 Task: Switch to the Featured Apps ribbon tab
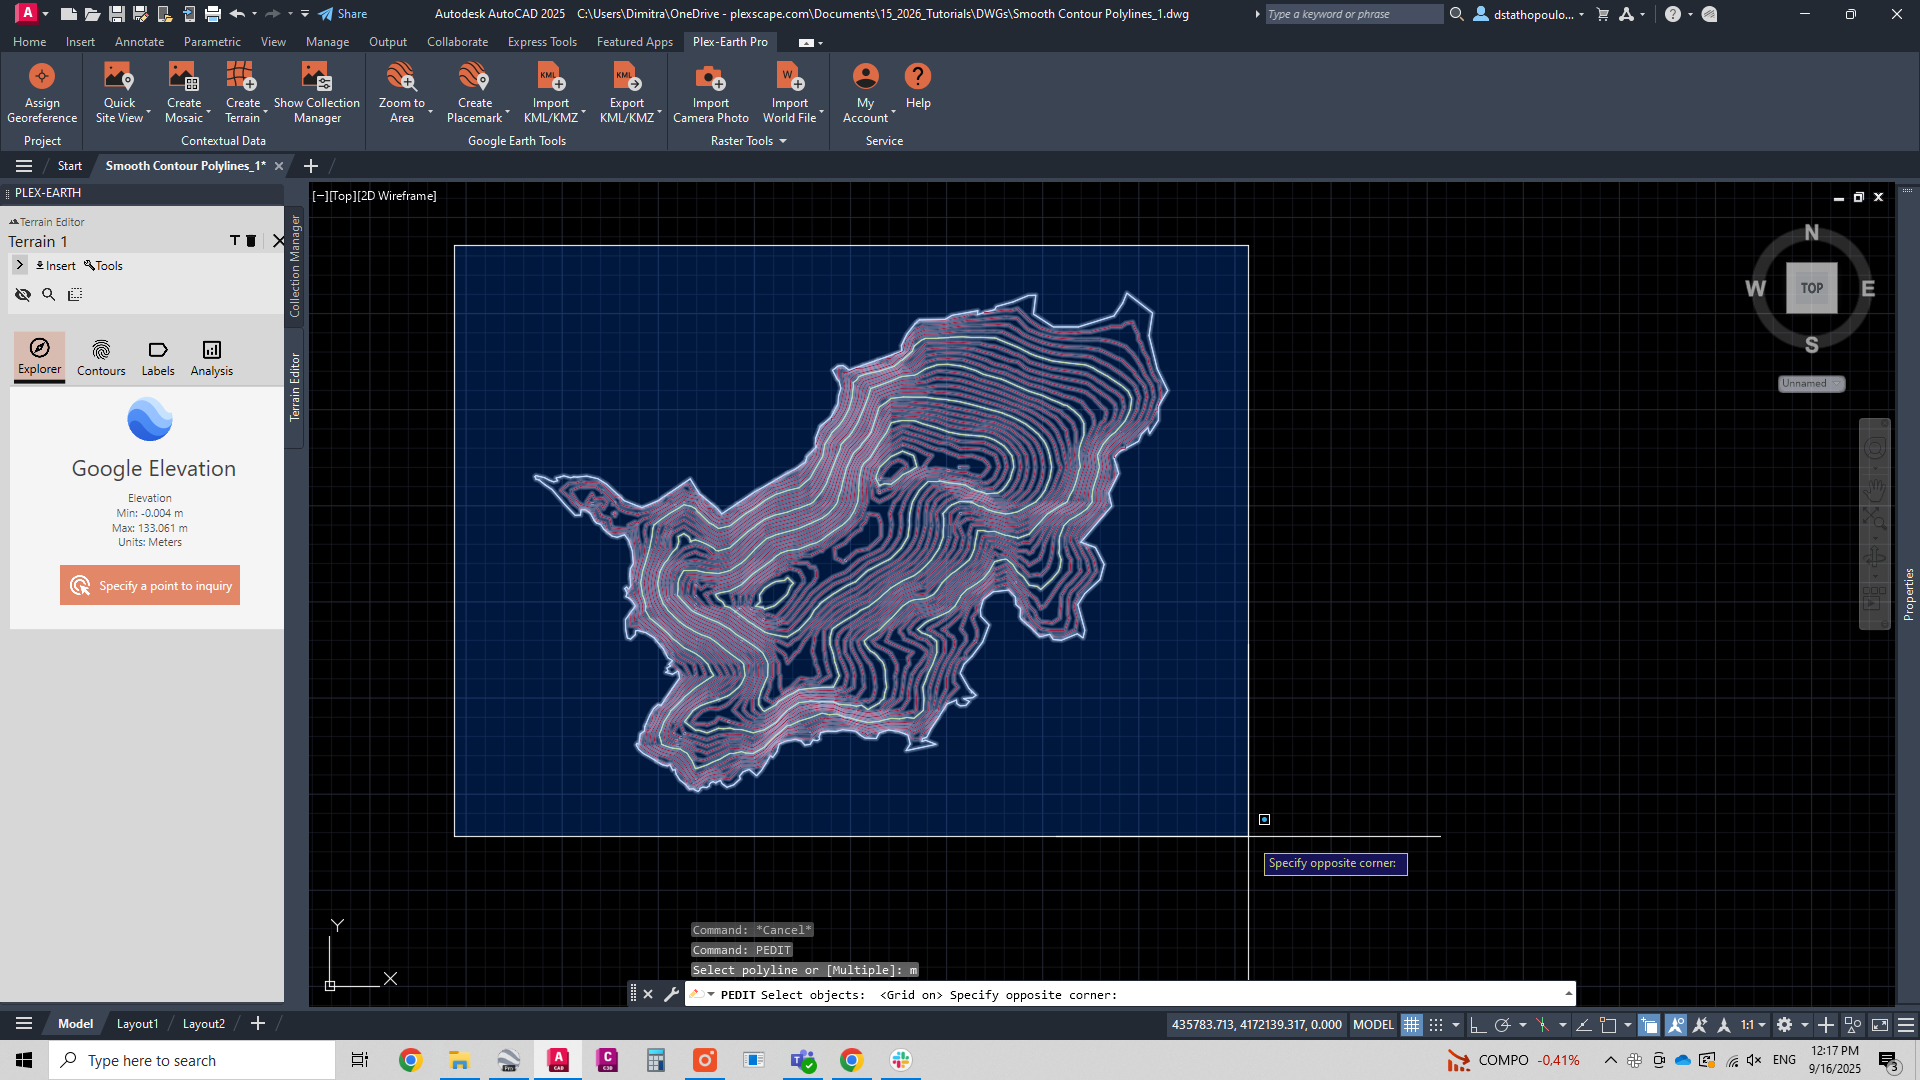point(634,42)
